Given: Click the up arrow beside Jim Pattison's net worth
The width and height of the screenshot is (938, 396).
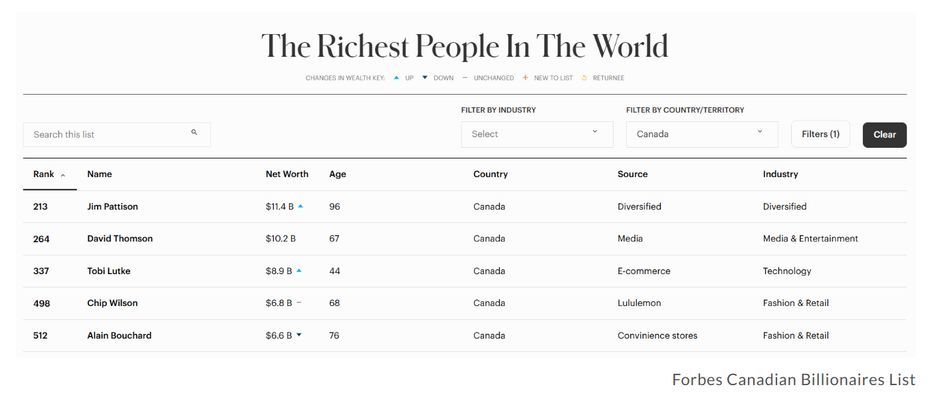Looking at the screenshot, I should coord(300,206).
